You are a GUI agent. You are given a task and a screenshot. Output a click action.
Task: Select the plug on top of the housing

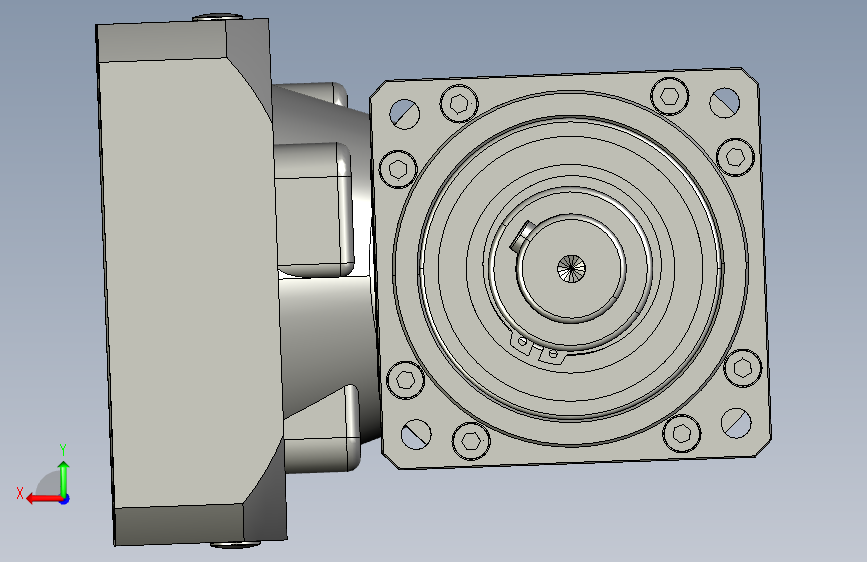click(x=217, y=18)
